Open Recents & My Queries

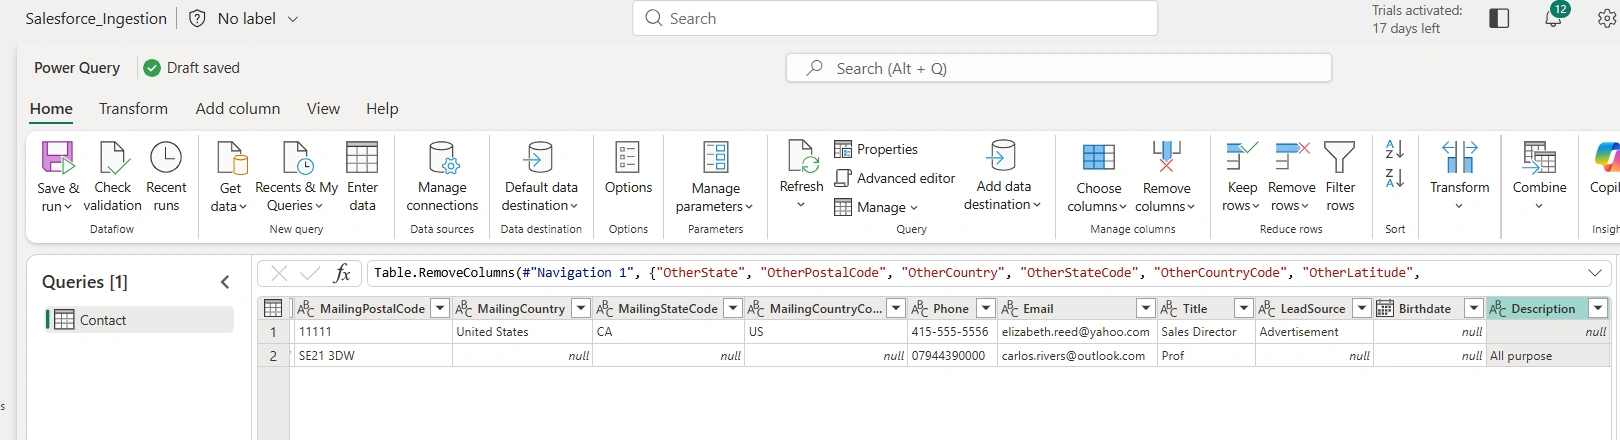(296, 177)
